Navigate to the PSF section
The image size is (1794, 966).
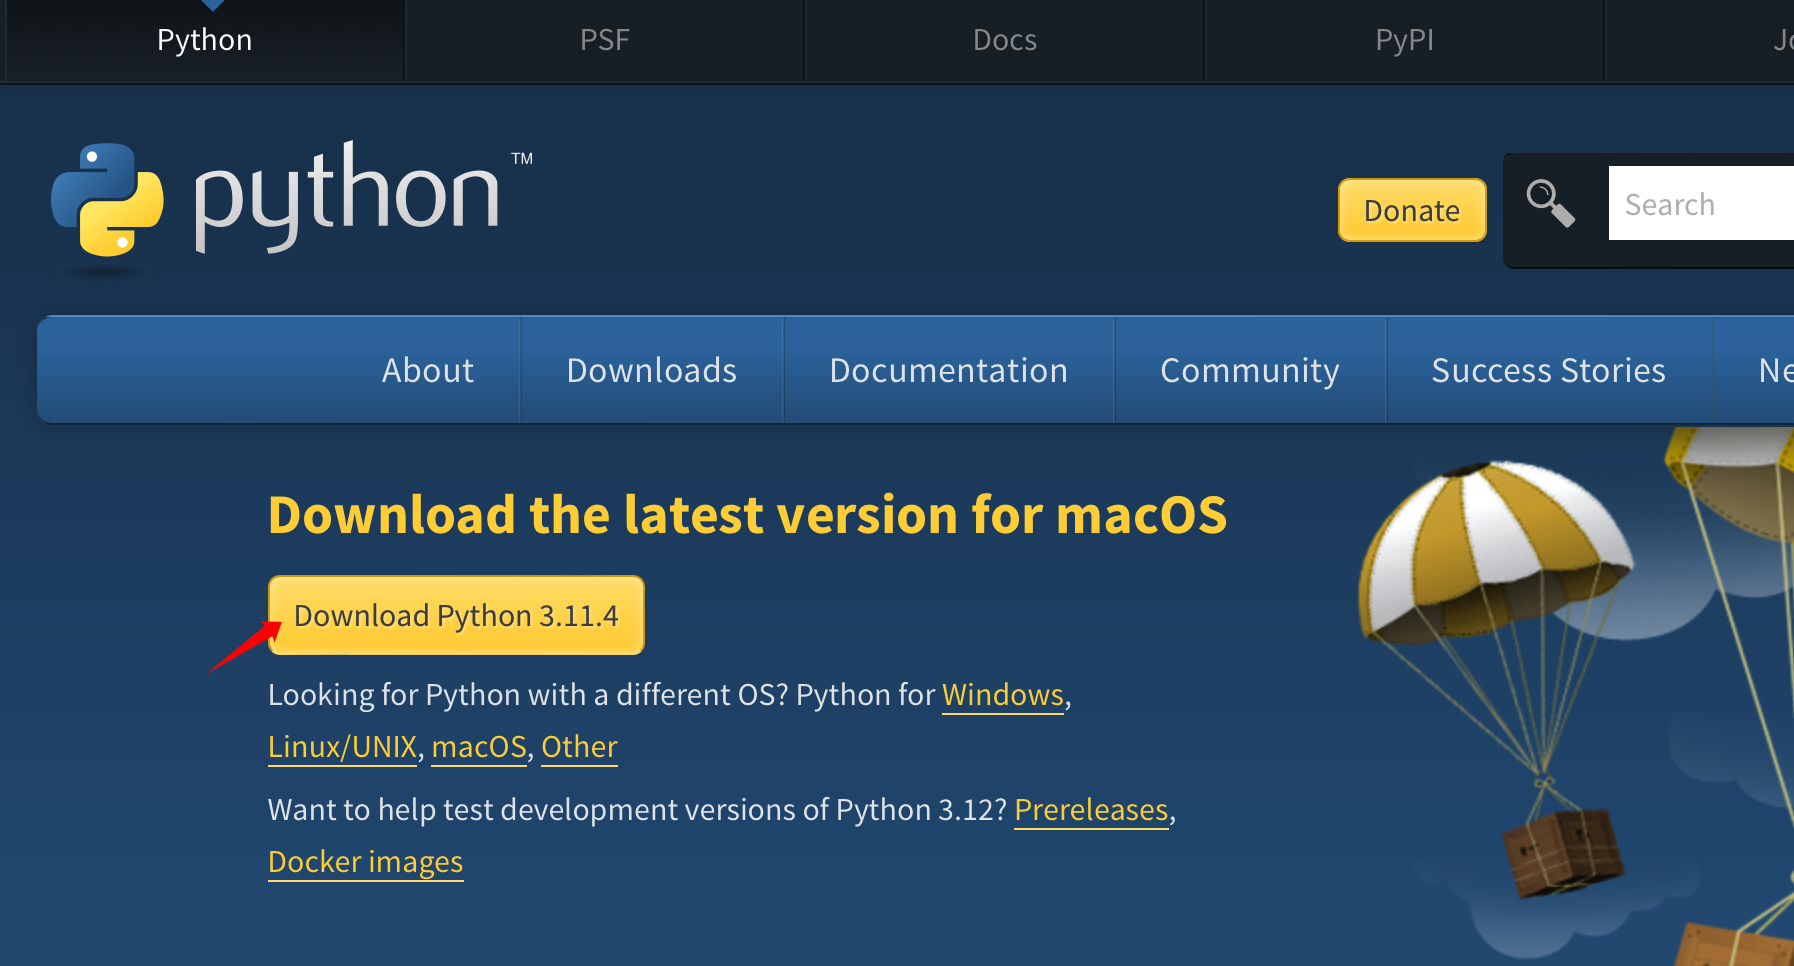[604, 40]
